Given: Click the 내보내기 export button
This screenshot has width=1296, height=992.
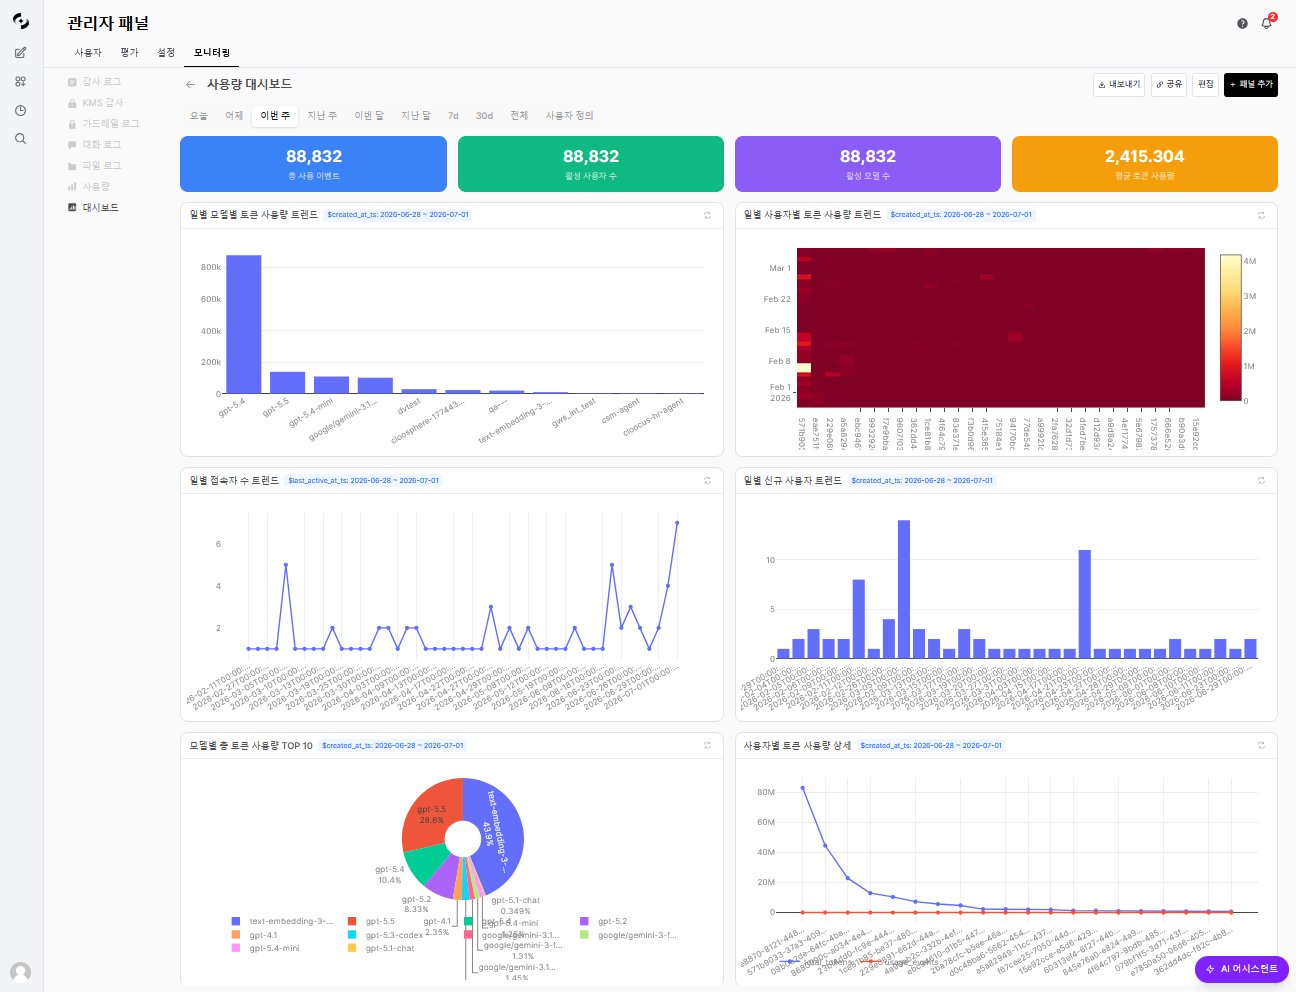Looking at the screenshot, I should [x=1119, y=85].
